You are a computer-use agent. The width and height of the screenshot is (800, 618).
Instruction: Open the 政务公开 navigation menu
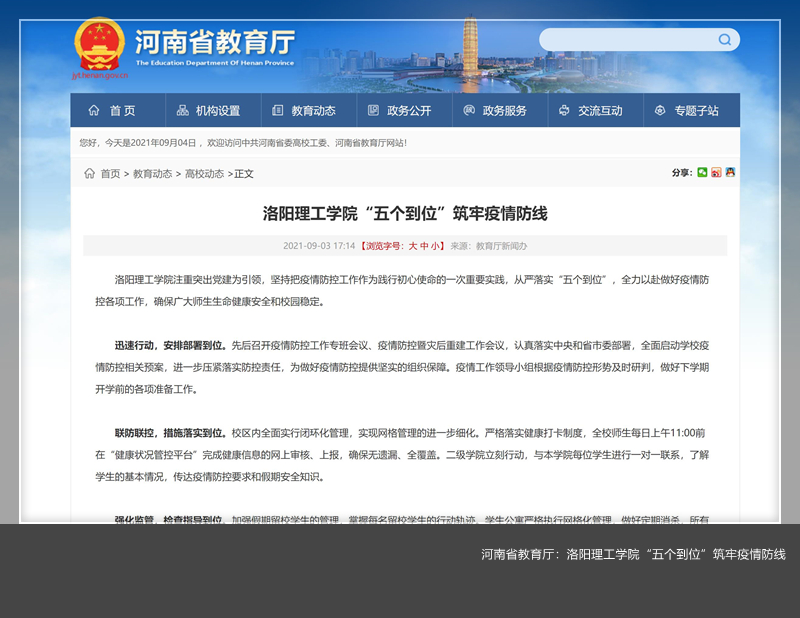(x=399, y=110)
